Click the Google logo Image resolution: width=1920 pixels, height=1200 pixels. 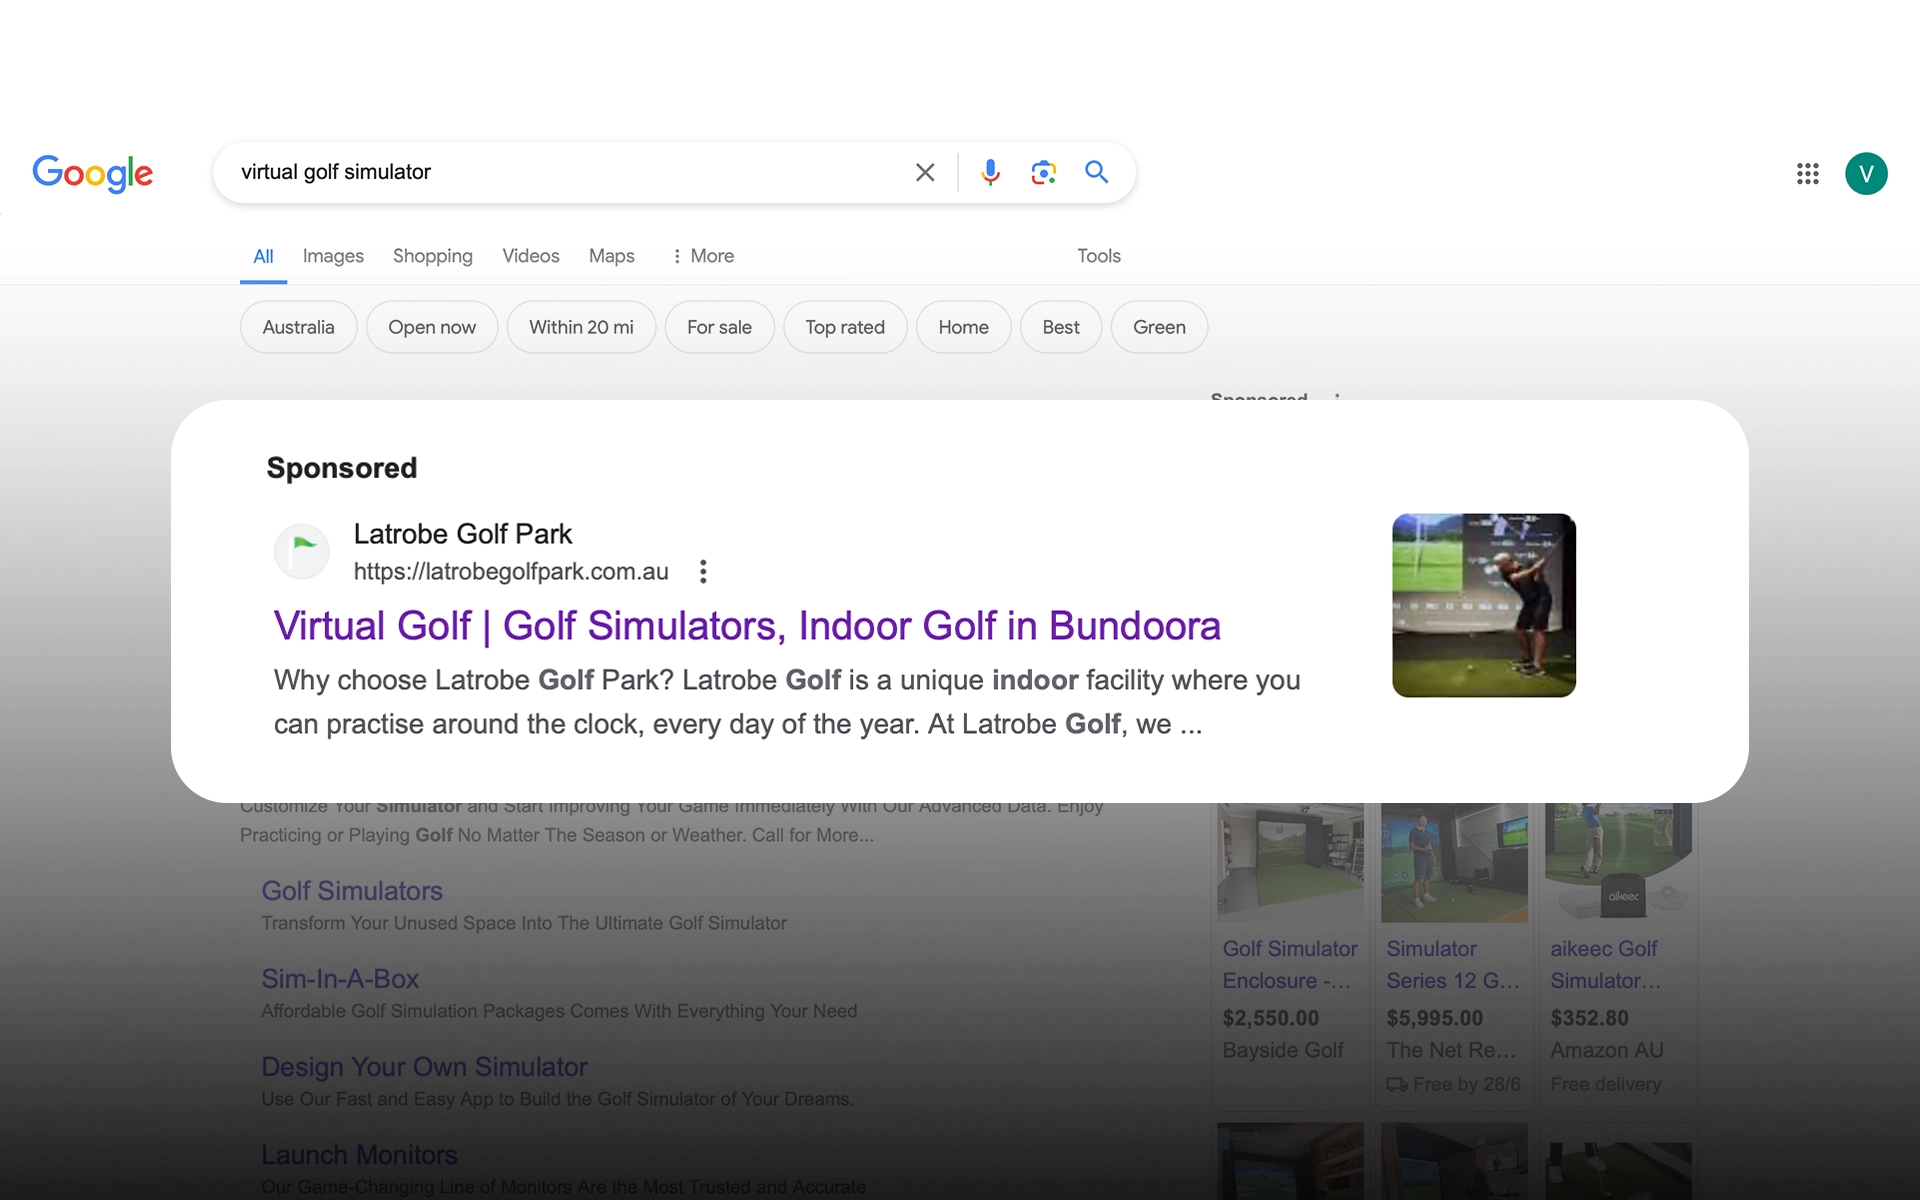coord(93,173)
